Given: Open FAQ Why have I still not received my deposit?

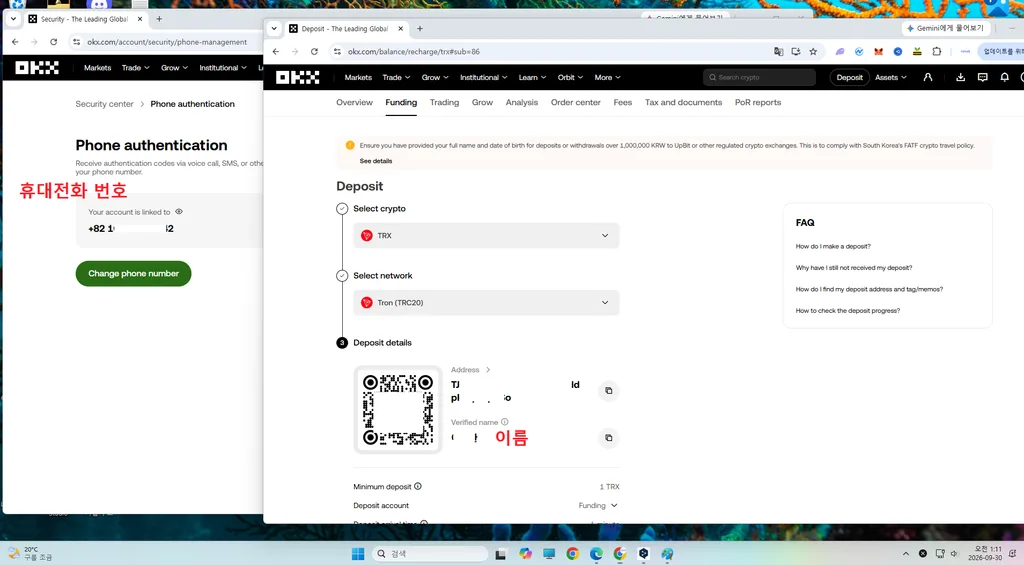Looking at the screenshot, I should [x=854, y=268].
